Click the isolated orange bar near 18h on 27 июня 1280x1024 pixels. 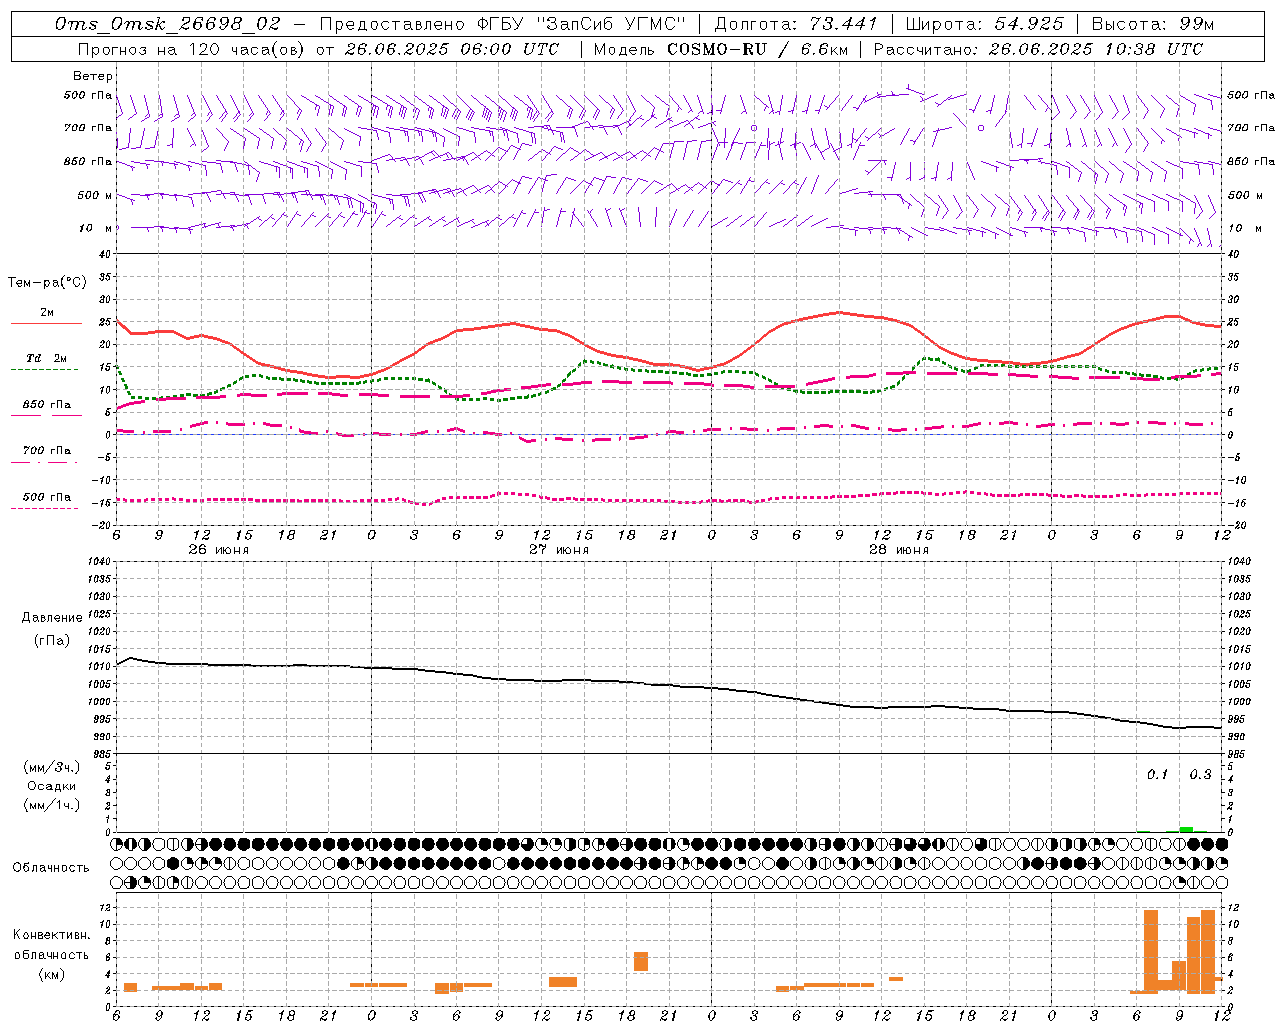click(x=641, y=961)
